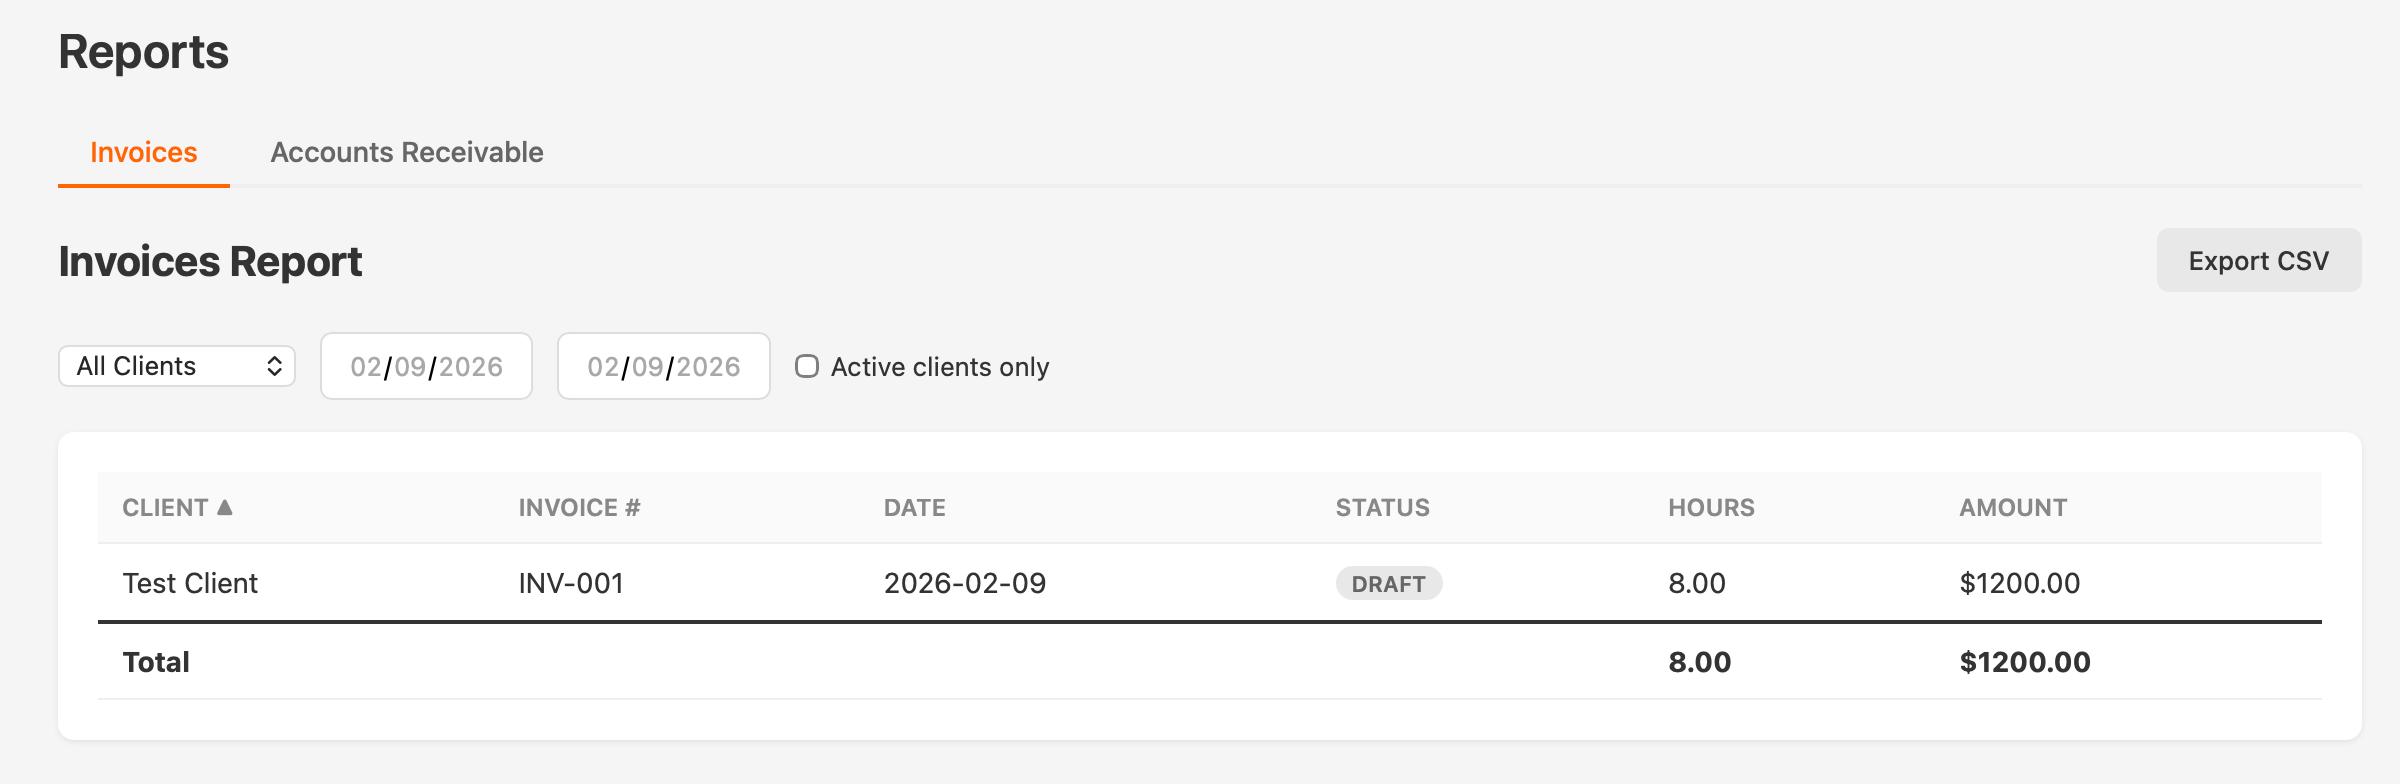Click invoice number INV-001 in the table

click(x=570, y=582)
